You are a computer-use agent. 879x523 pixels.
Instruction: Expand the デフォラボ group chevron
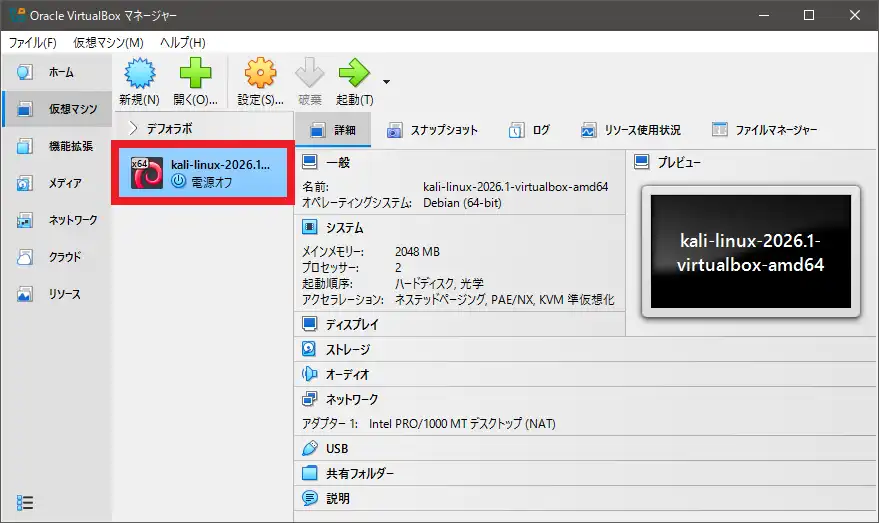click(133, 128)
